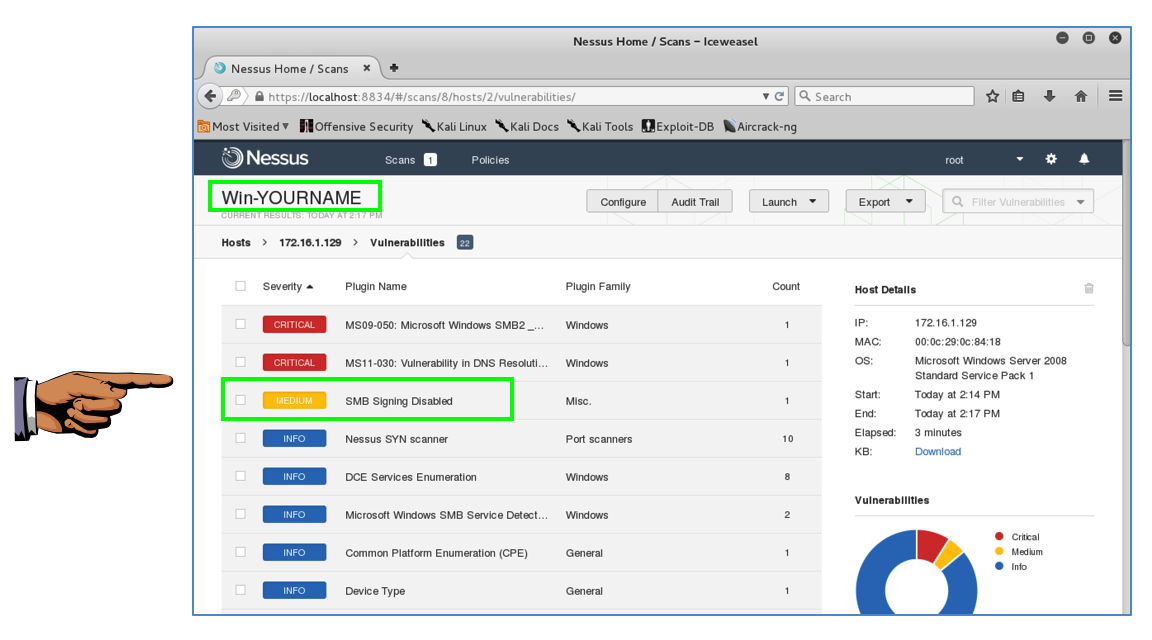
Task: Click the yellow Medium legend swatch
Action: (x=999, y=551)
